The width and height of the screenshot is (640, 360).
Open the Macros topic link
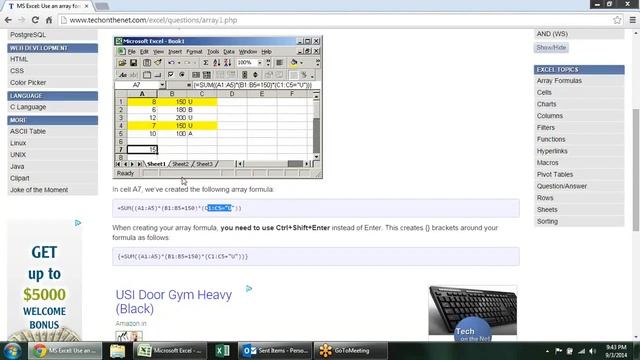point(547,163)
